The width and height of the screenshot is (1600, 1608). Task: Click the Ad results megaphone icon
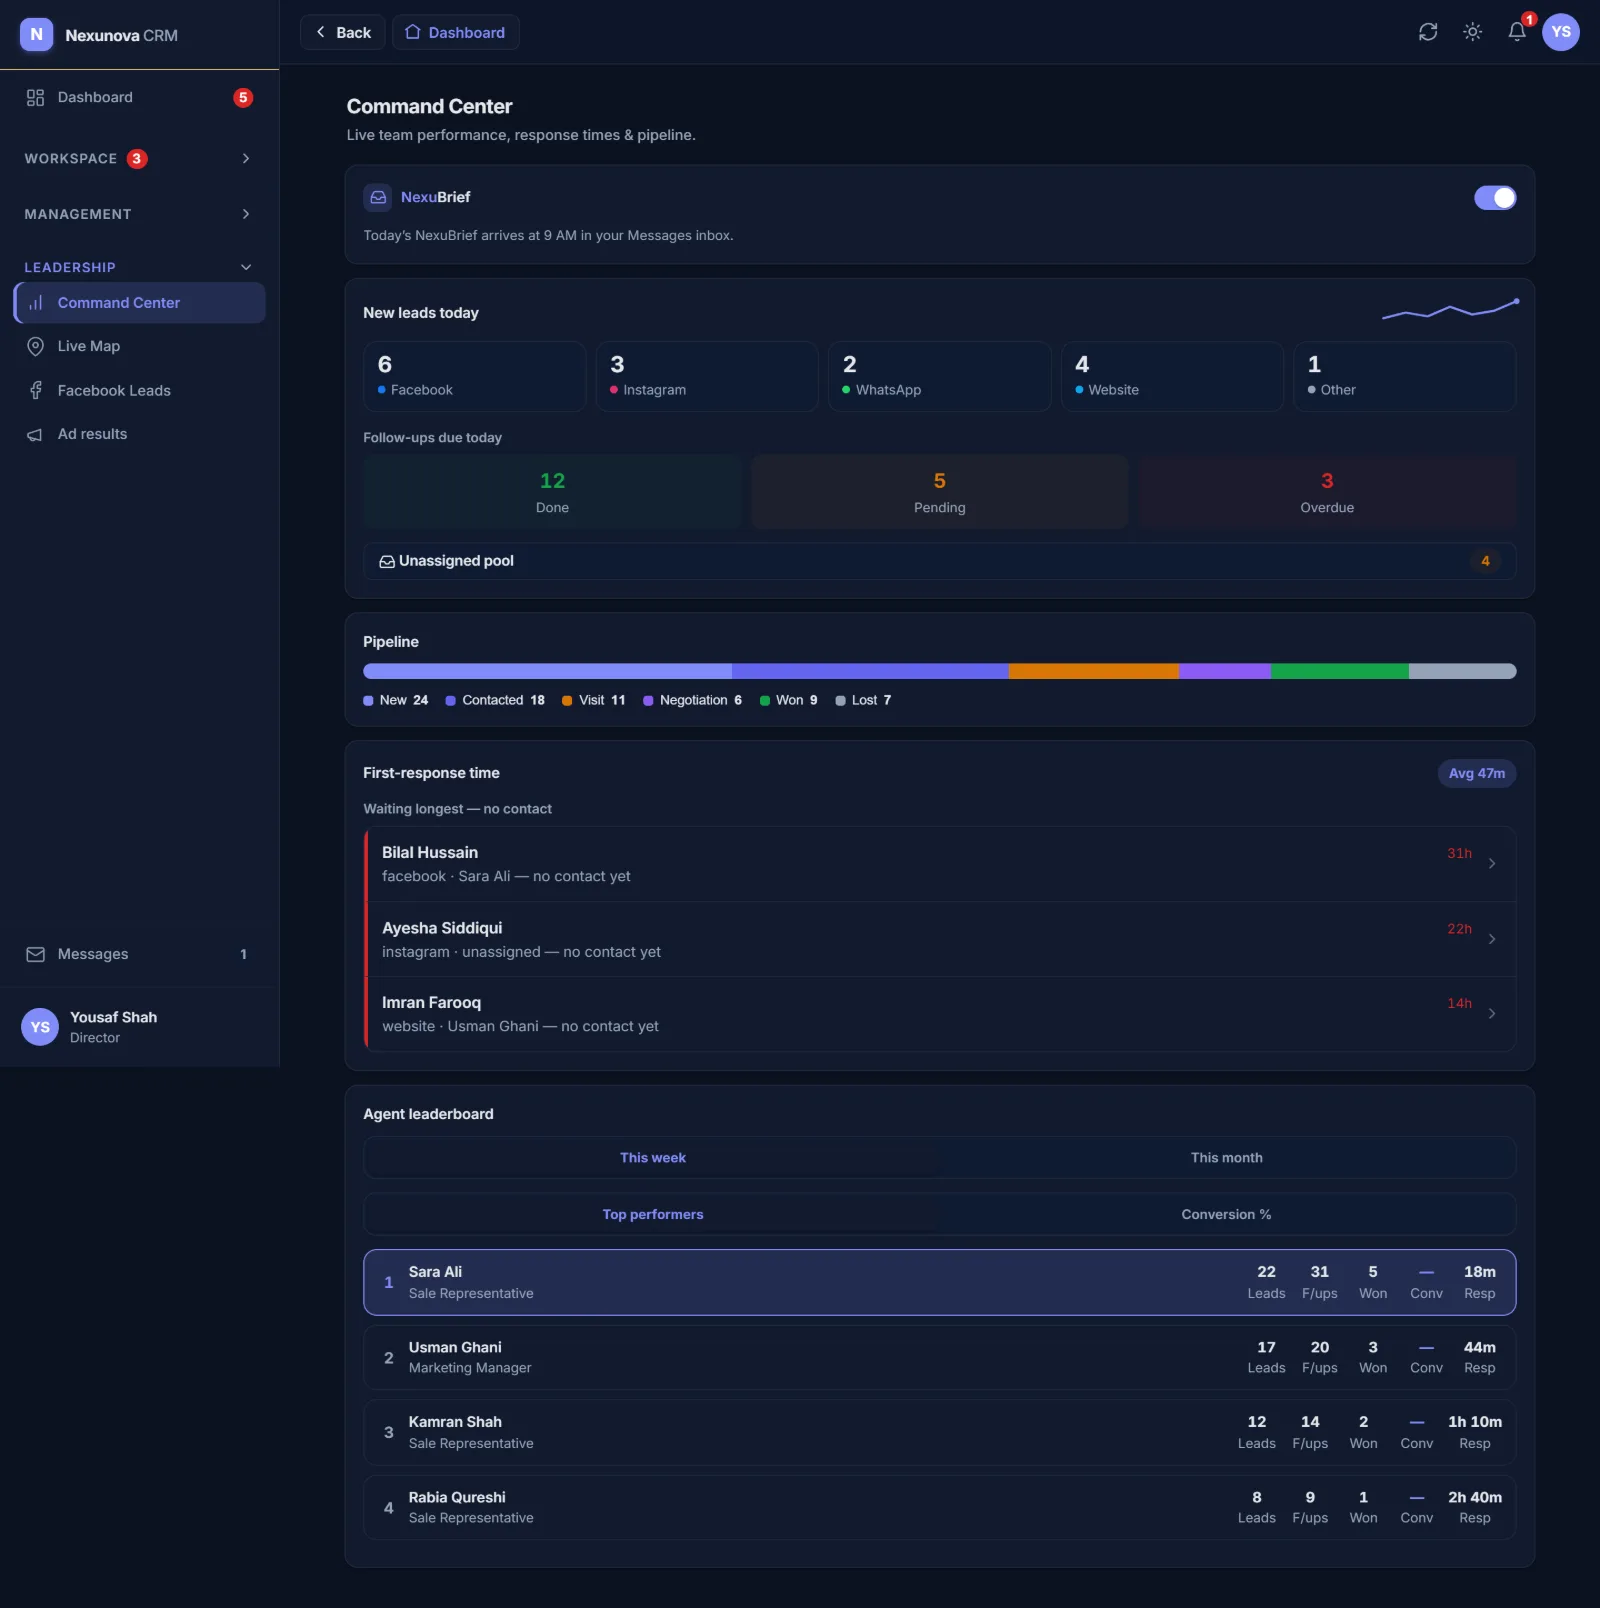(x=35, y=434)
